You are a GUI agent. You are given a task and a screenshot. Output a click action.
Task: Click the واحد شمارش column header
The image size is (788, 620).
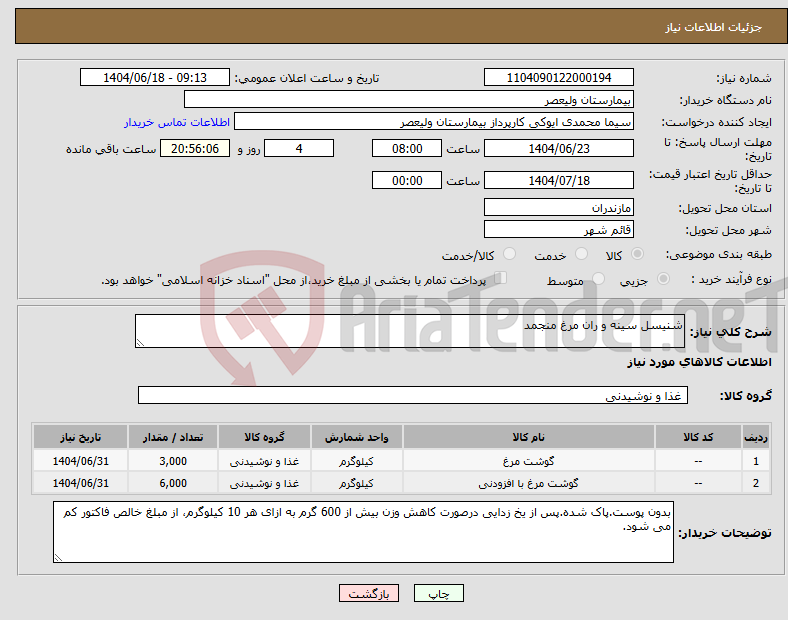[x=356, y=437]
